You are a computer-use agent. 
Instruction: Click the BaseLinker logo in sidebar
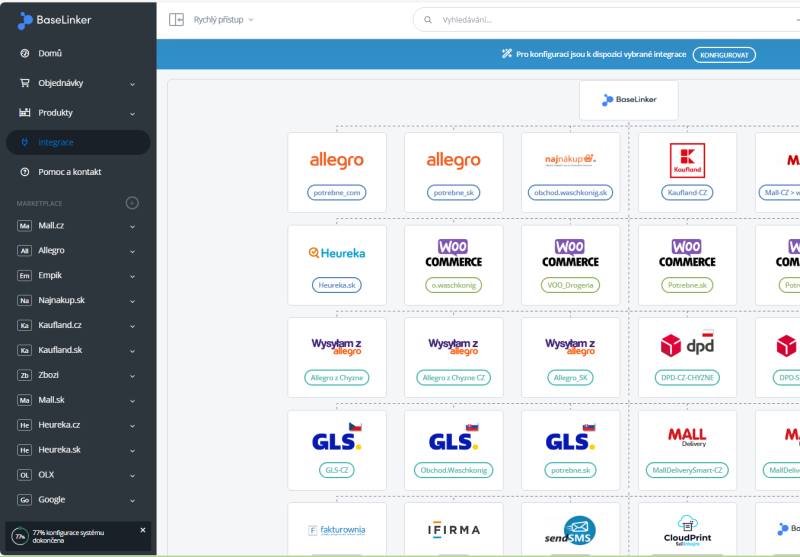(54, 20)
